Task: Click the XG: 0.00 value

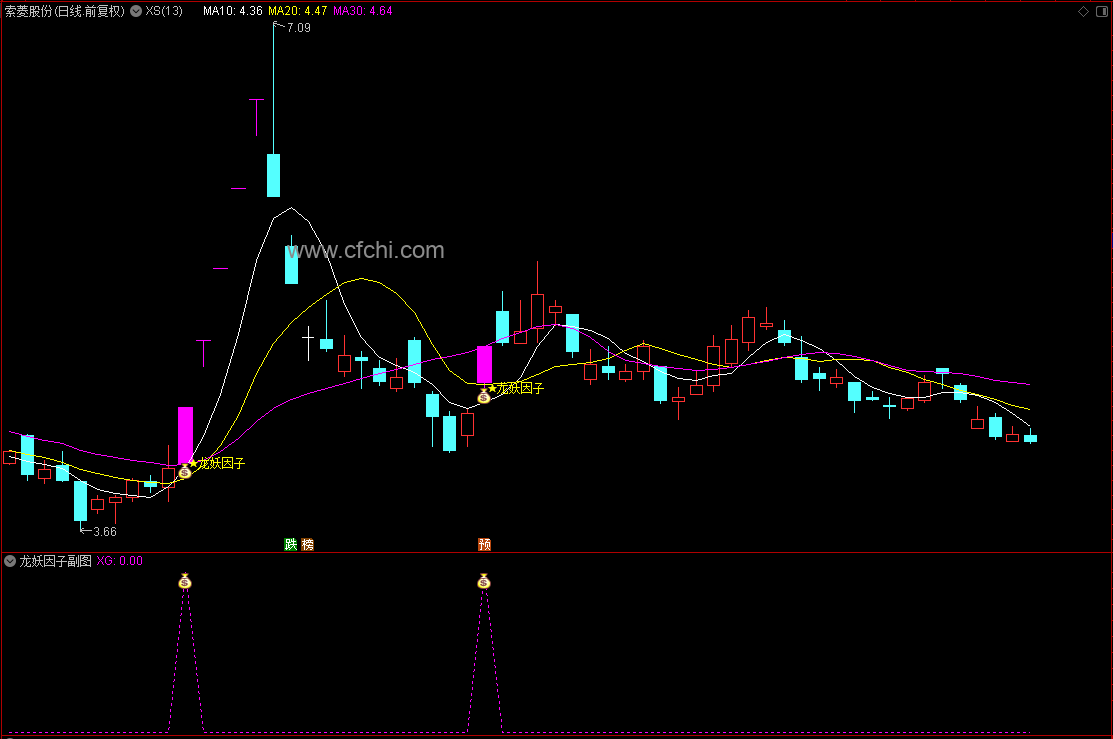Action: [x=119, y=561]
